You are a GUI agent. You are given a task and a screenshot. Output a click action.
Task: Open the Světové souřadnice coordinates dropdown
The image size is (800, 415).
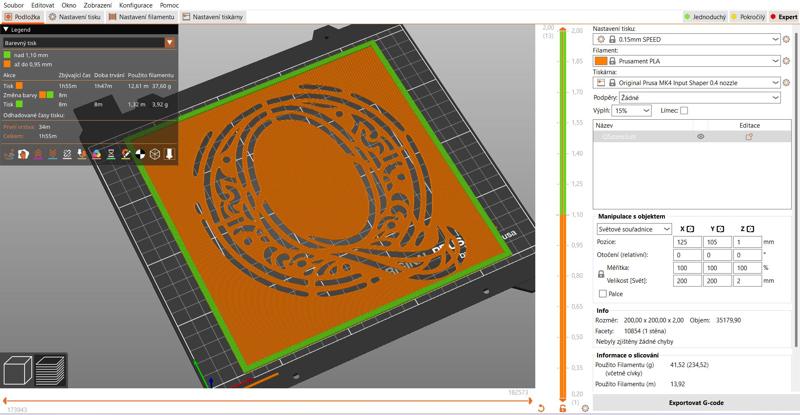(x=634, y=230)
